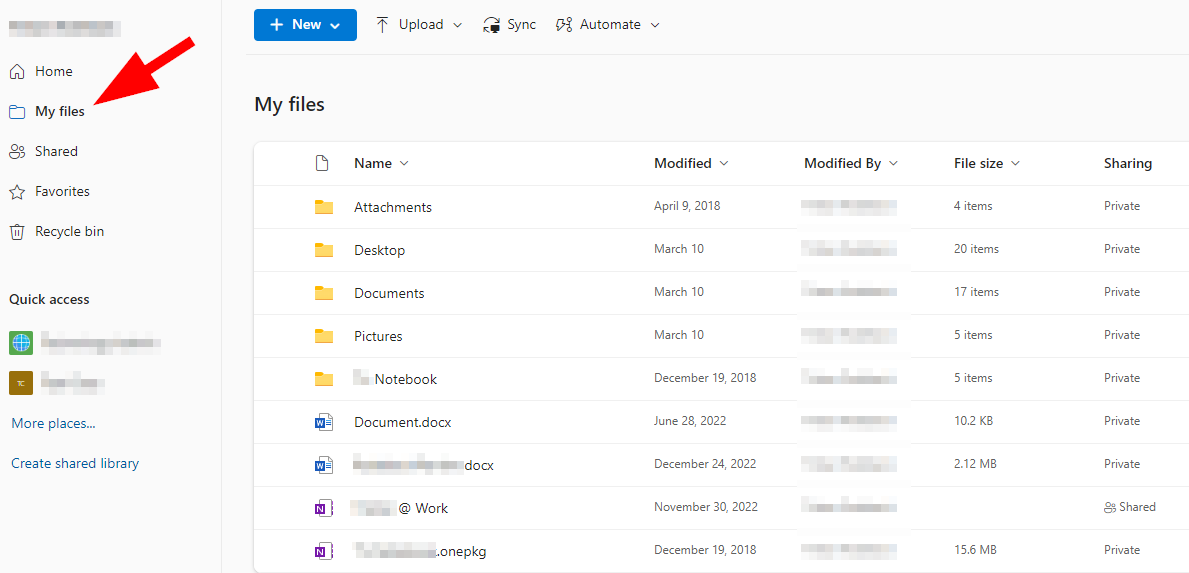Viewport: 1189px width, 573px height.
Task: Select My files in the sidebar
Action: pyautogui.click(x=60, y=111)
